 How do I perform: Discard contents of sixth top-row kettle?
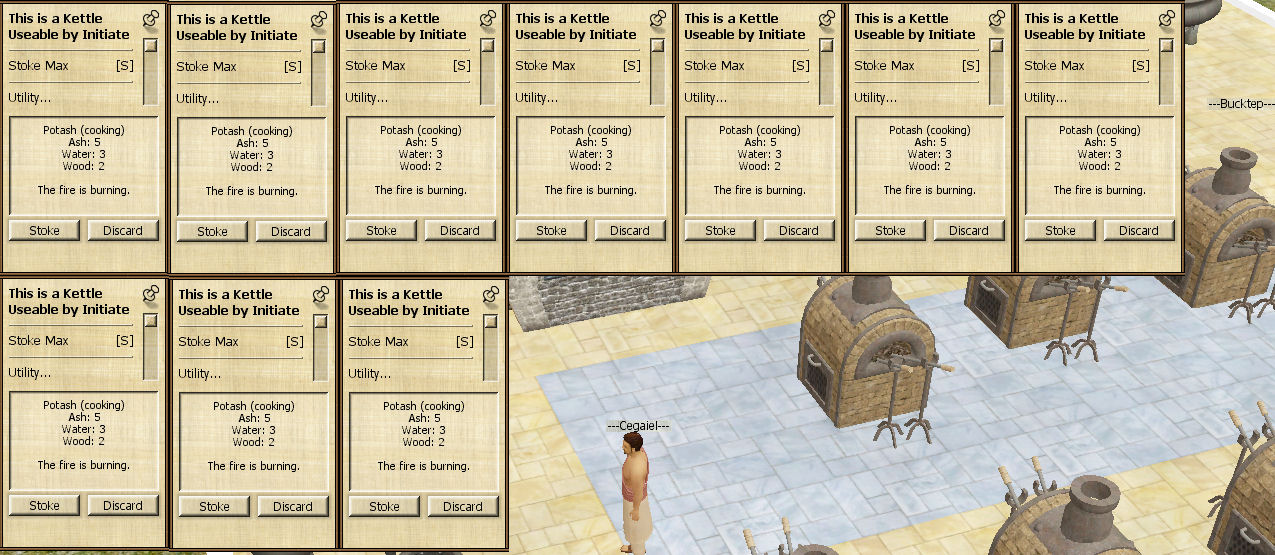click(x=969, y=230)
